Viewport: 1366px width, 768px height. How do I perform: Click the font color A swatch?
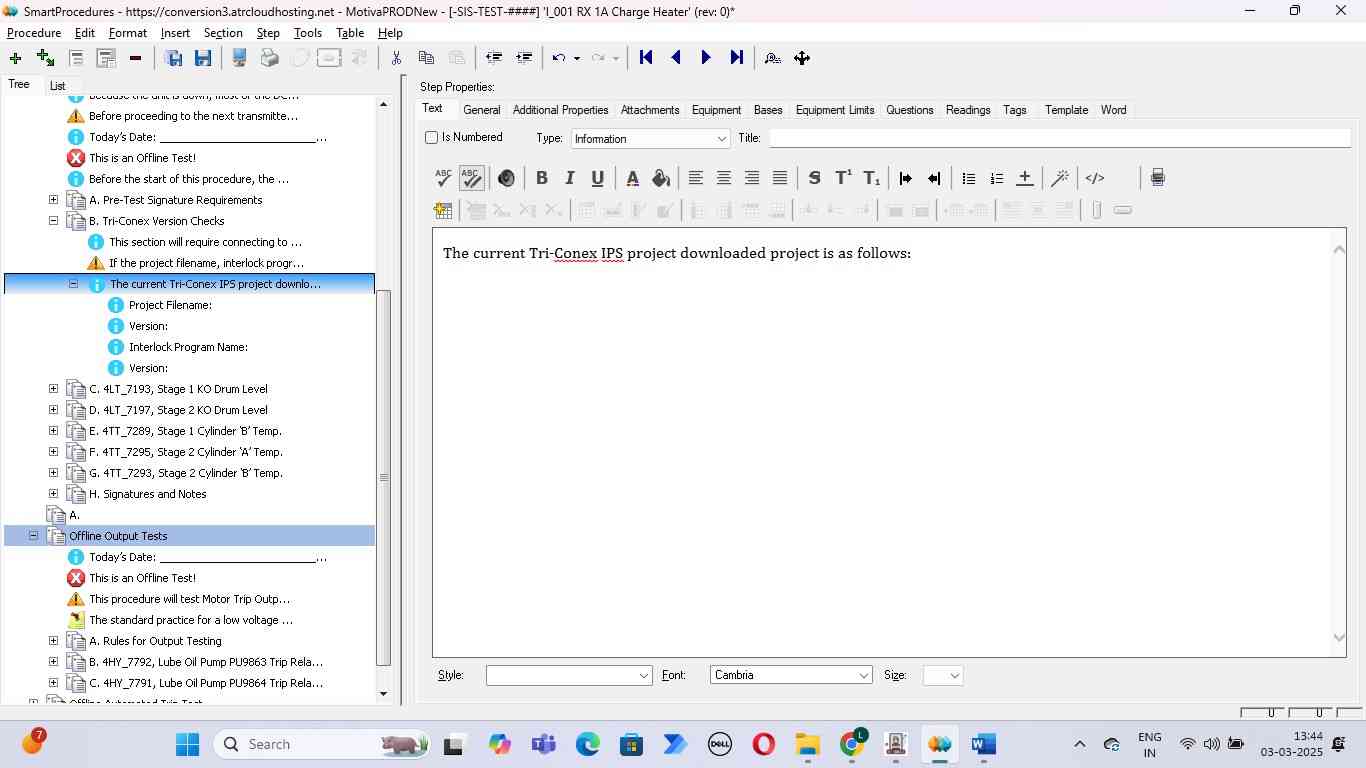(632, 178)
